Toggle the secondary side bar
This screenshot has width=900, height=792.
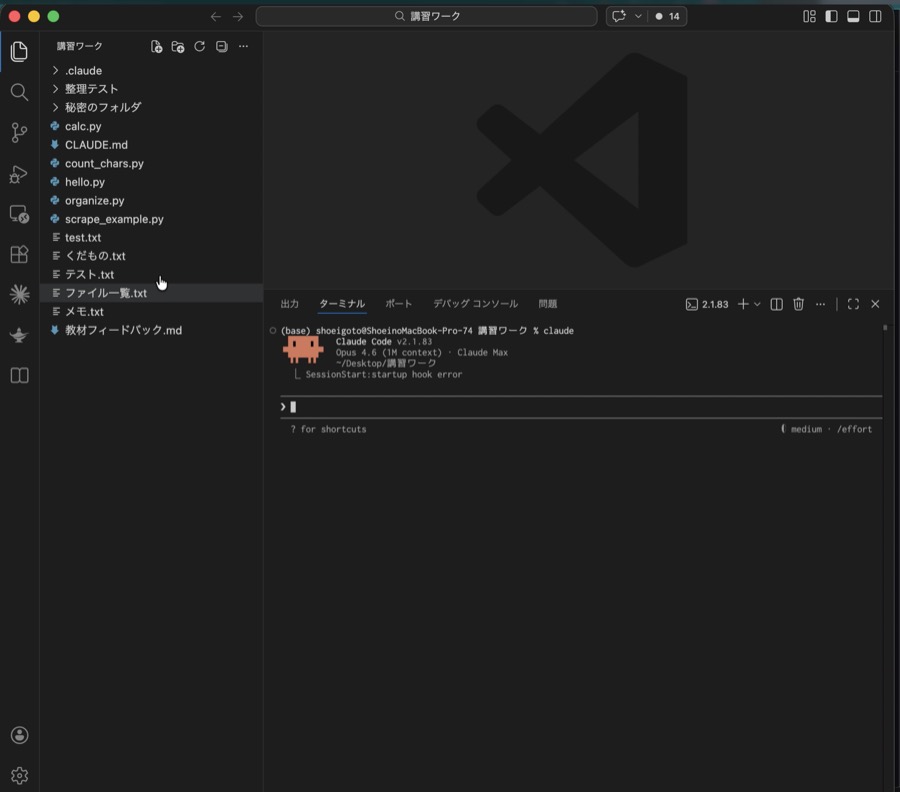point(875,16)
